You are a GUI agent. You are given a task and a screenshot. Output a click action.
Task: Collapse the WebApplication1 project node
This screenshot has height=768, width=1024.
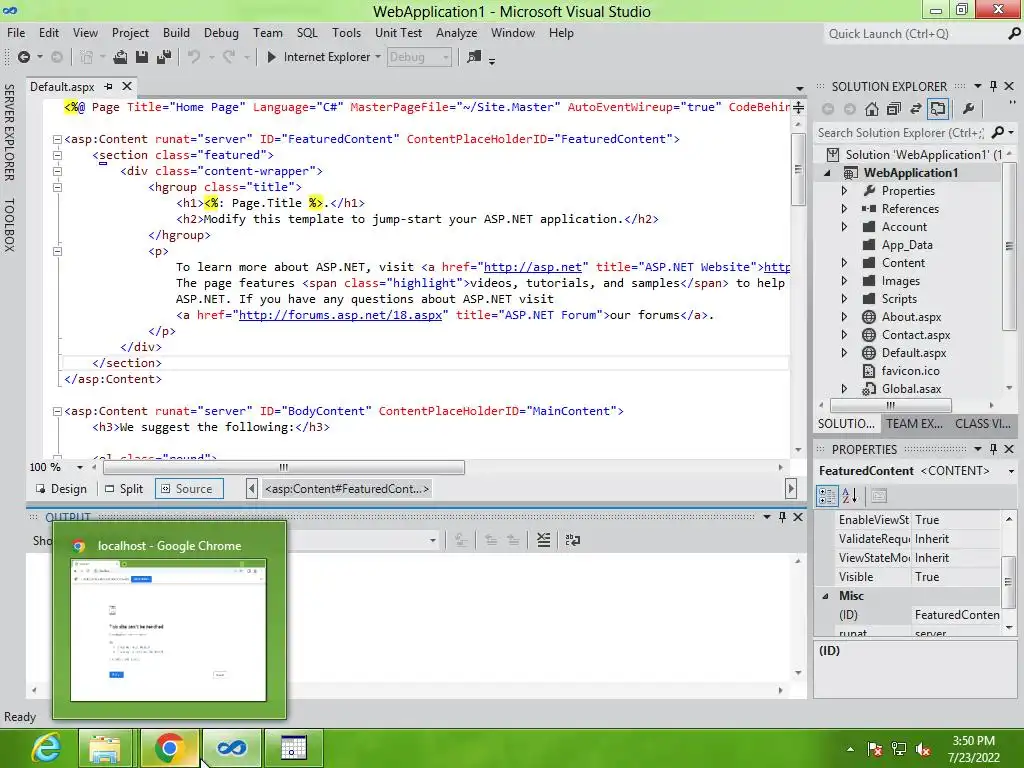point(827,173)
